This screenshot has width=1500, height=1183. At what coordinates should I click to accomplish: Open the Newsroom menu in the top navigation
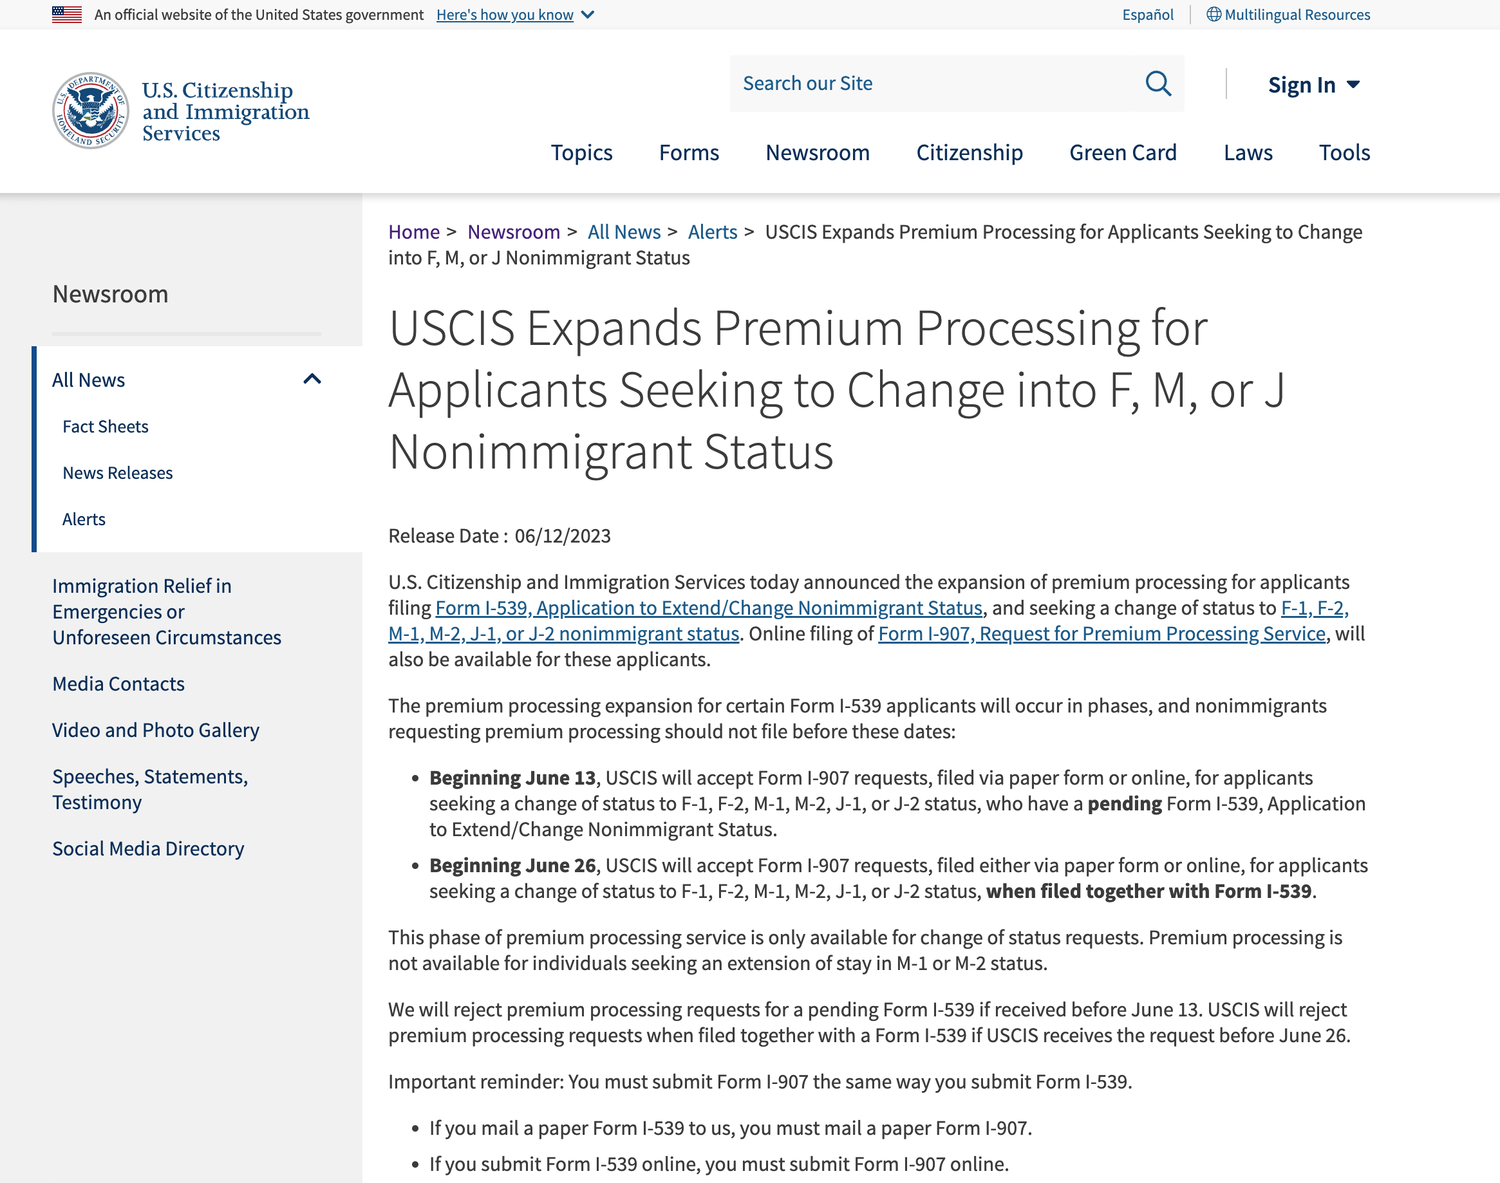(818, 153)
